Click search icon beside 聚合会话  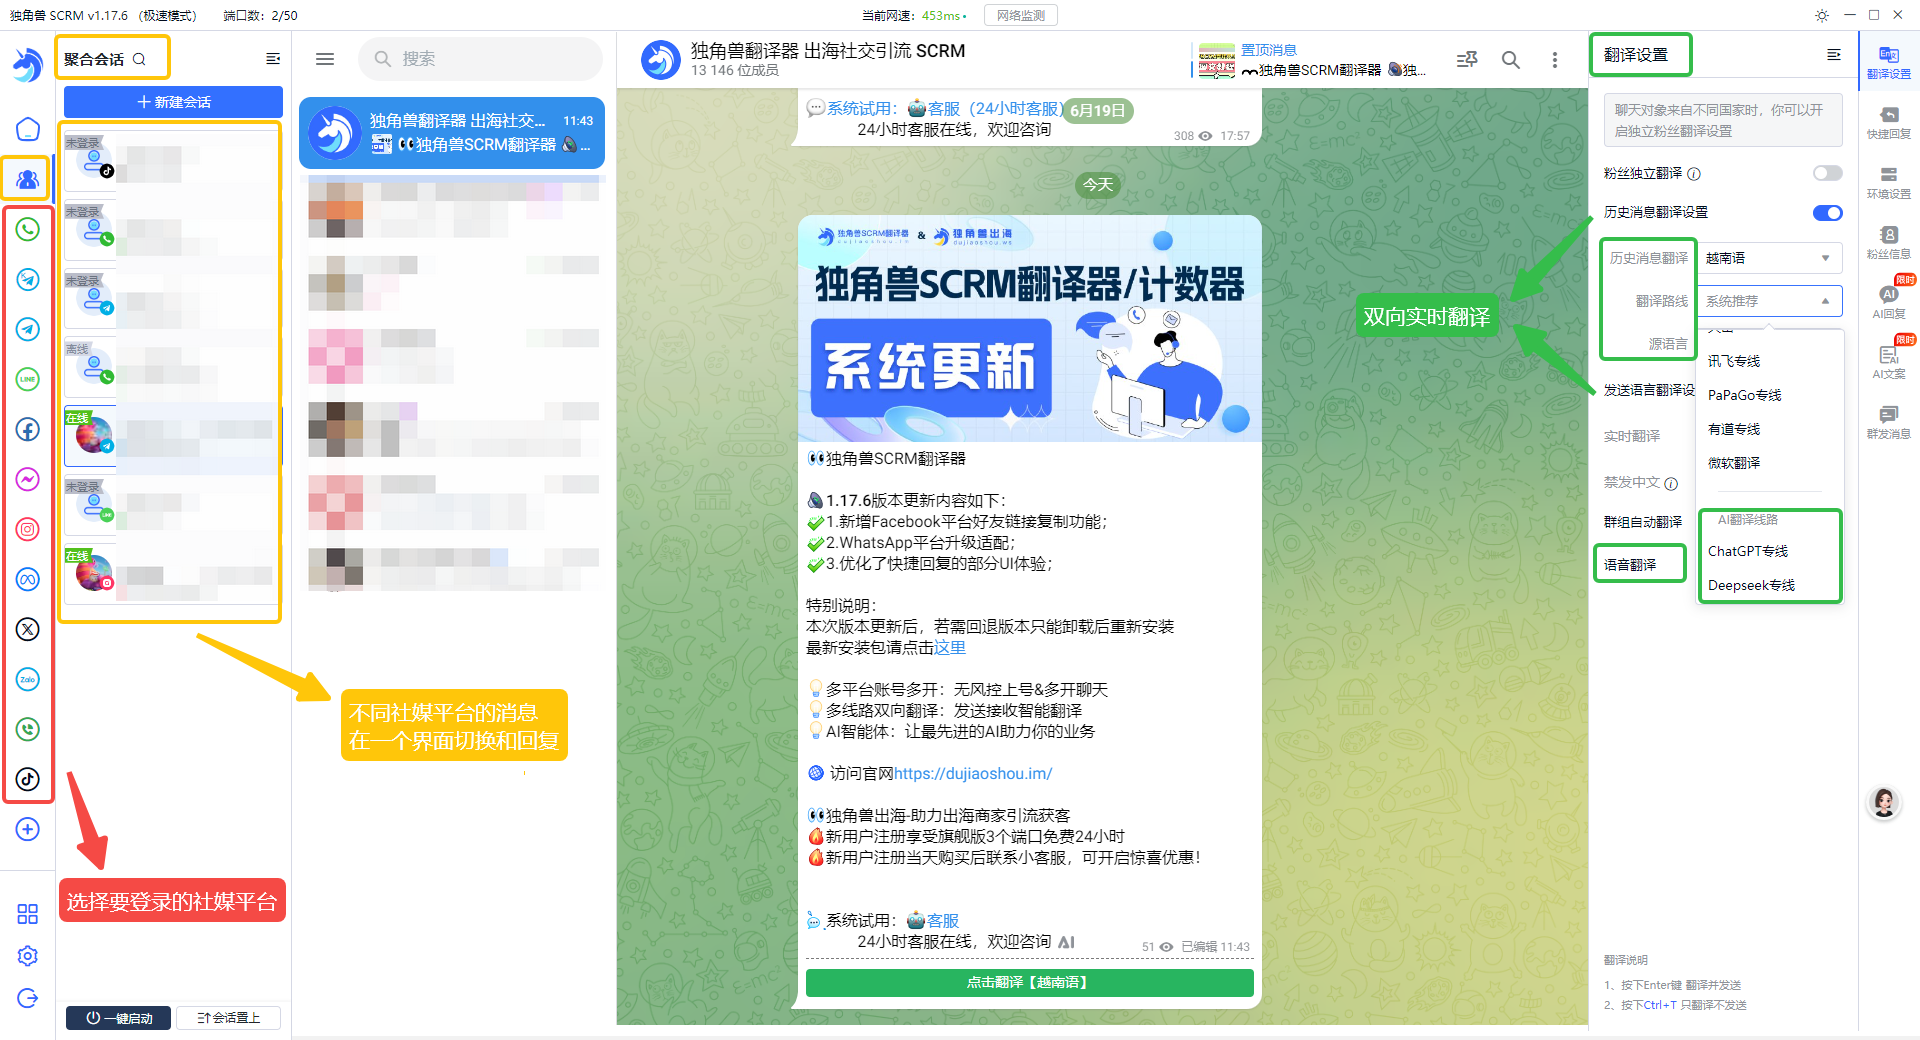tap(139, 59)
